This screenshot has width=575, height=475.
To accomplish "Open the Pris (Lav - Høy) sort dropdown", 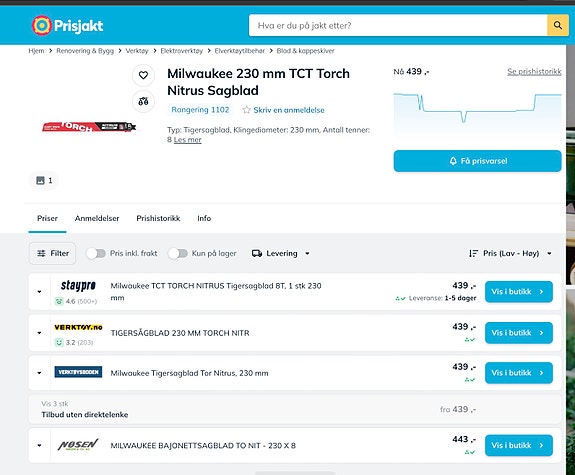I will [510, 253].
